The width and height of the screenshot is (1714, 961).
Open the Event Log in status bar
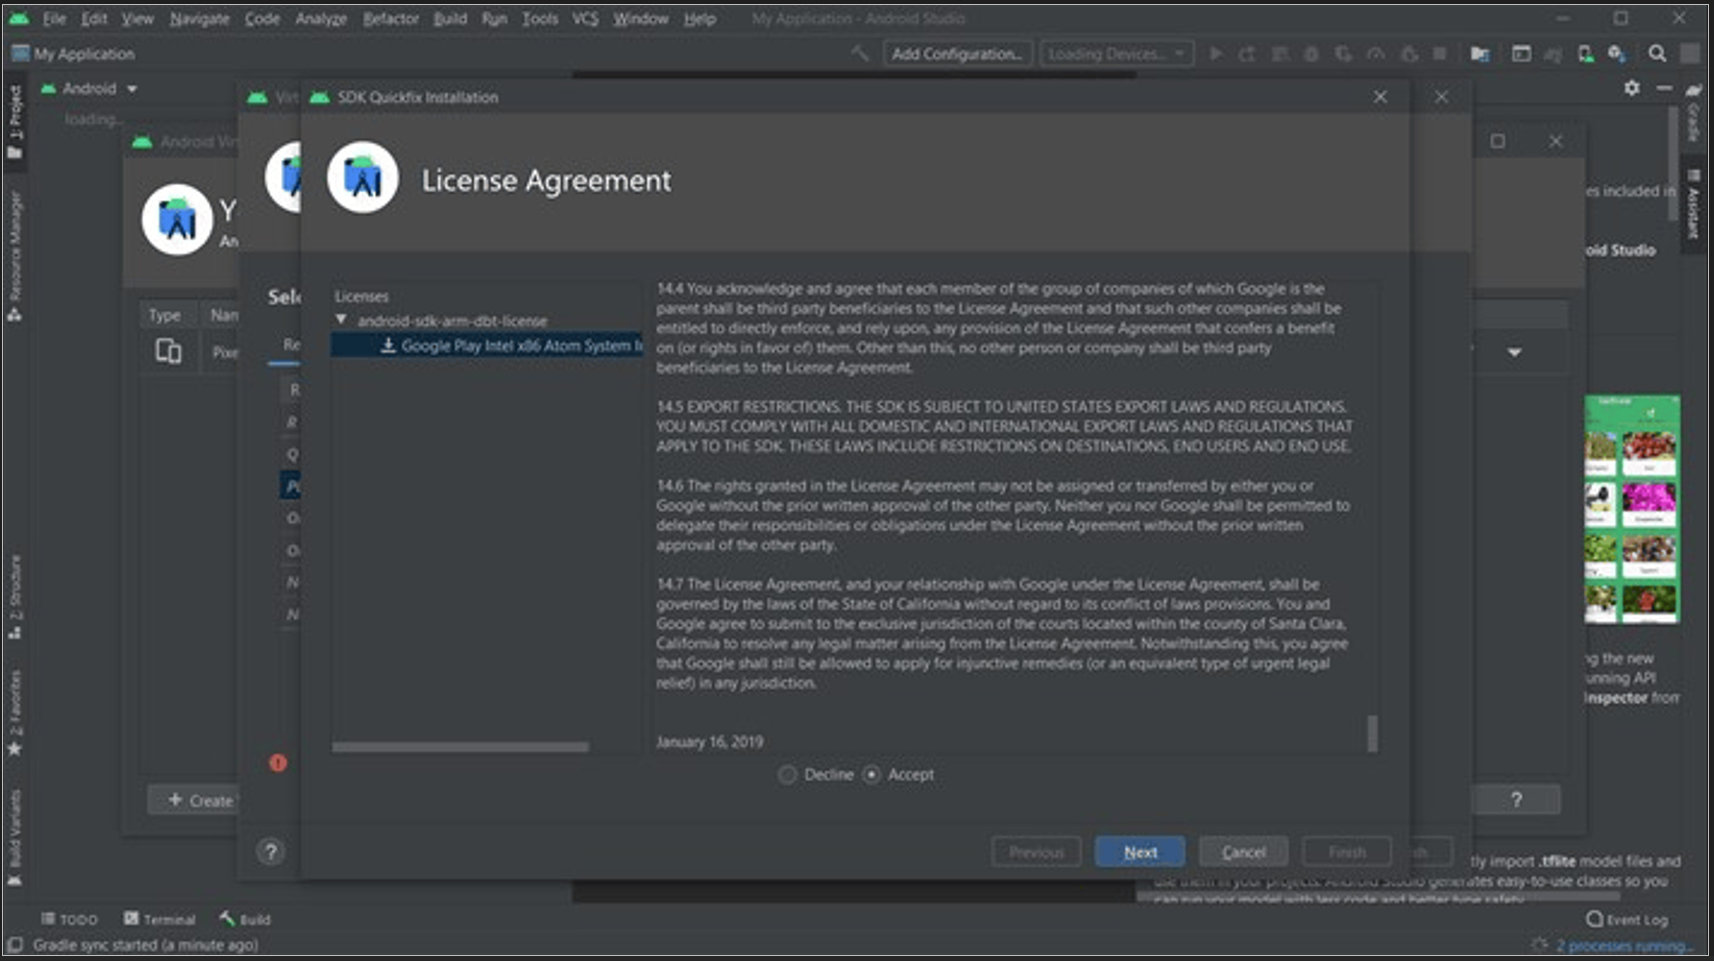[x=1626, y=919]
